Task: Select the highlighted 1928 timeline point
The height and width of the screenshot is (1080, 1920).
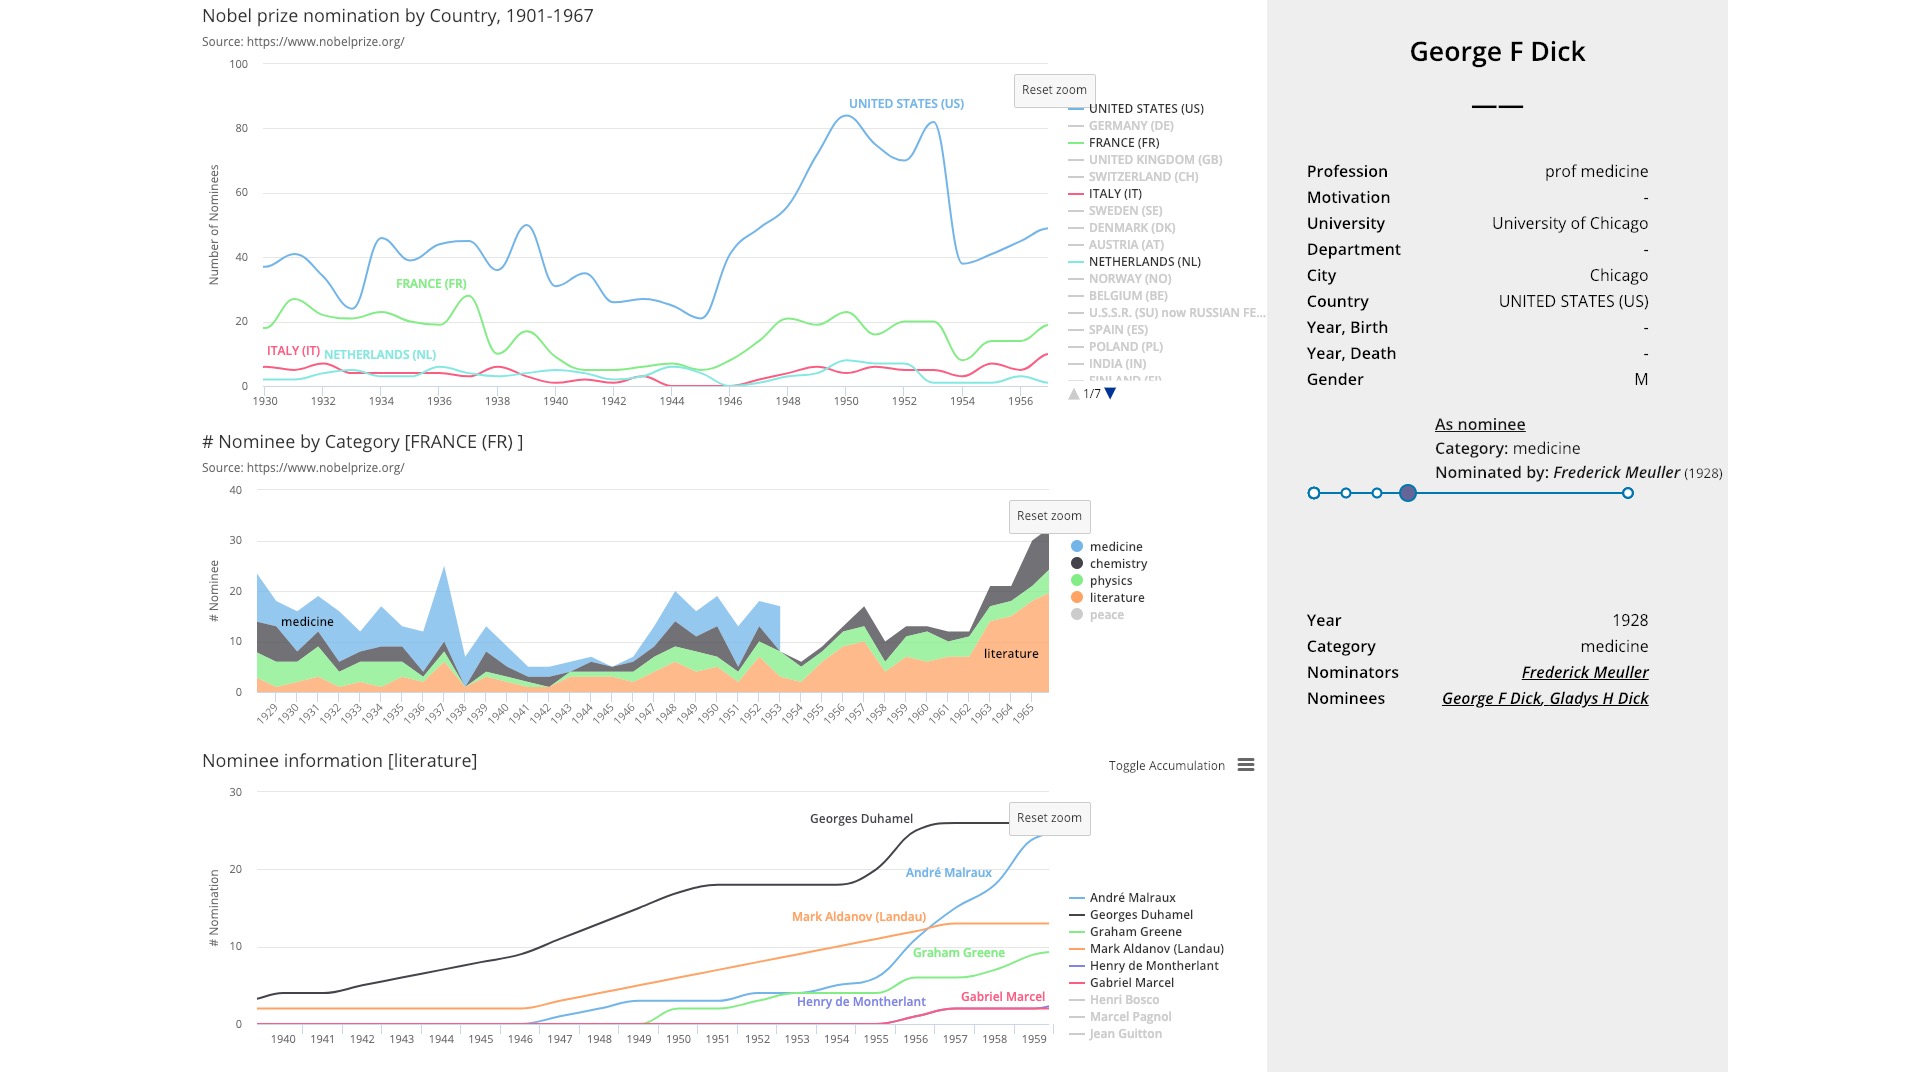Action: [x=1408, y=493]
